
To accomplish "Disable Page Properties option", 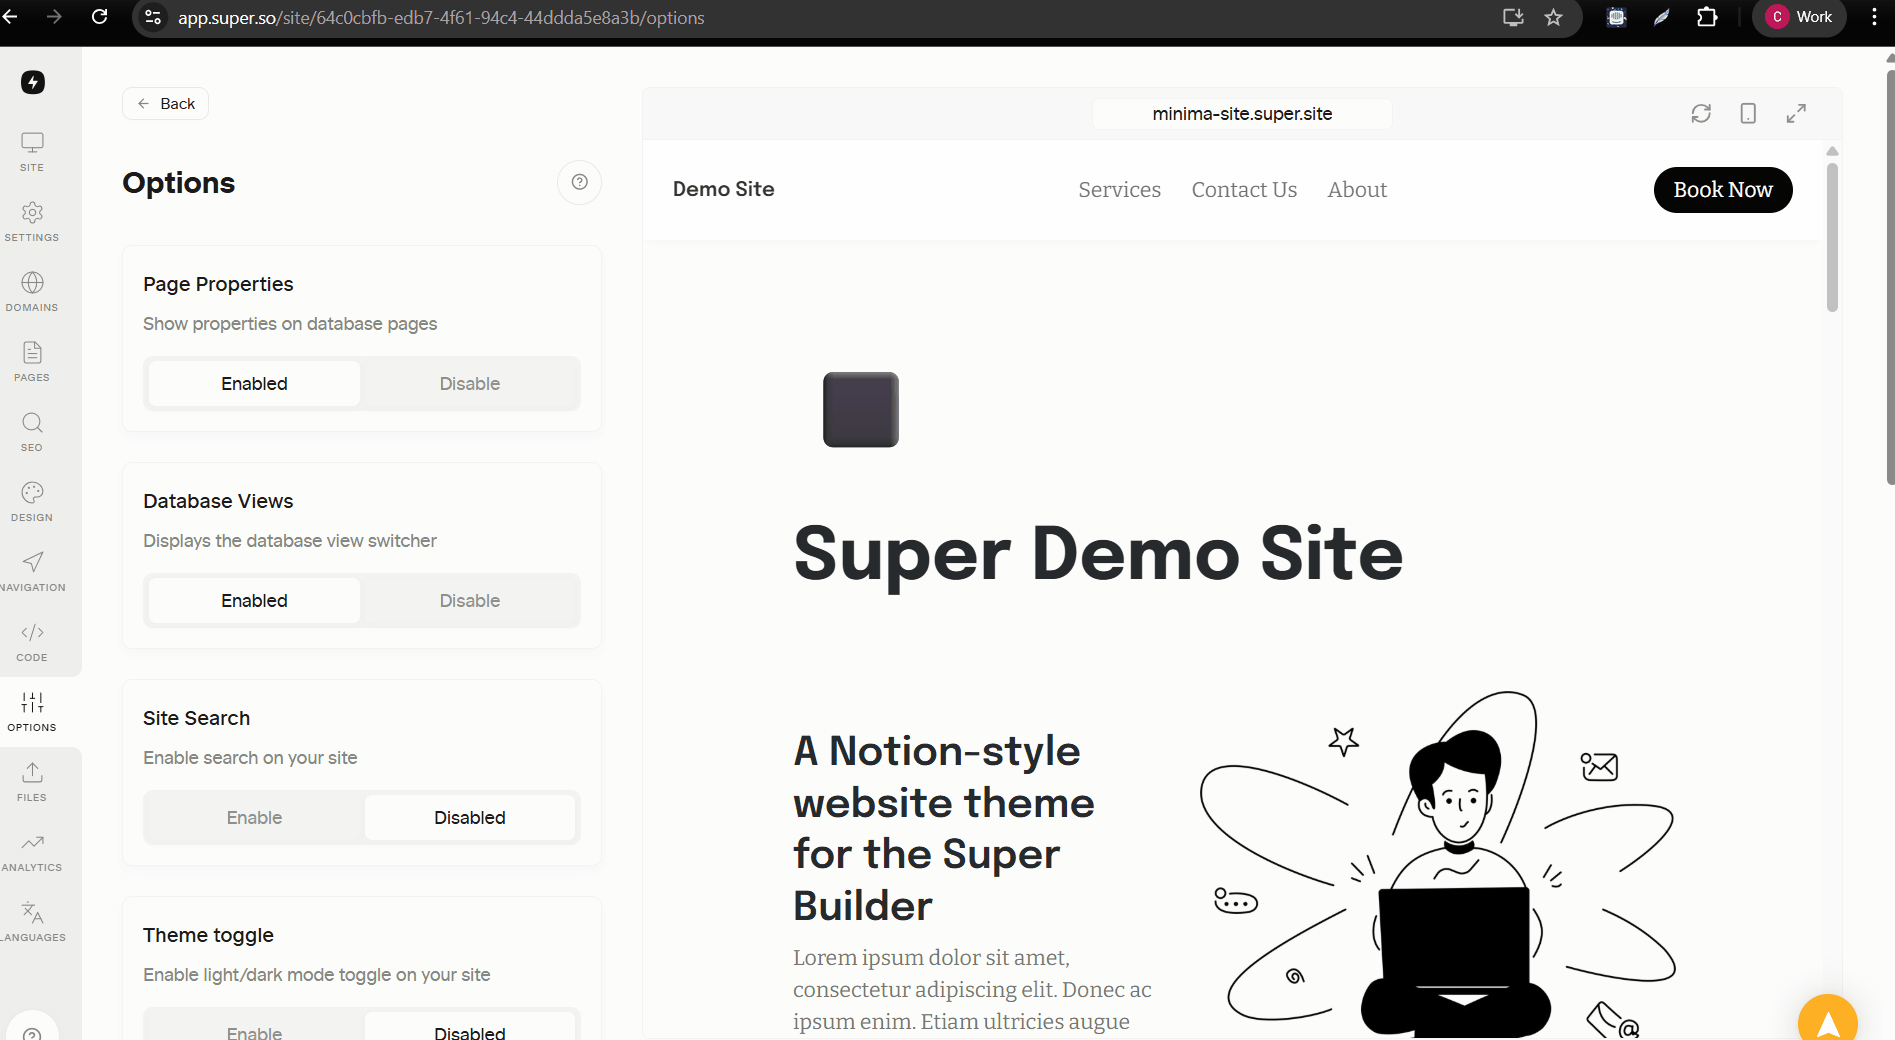I will coord(469,384).
